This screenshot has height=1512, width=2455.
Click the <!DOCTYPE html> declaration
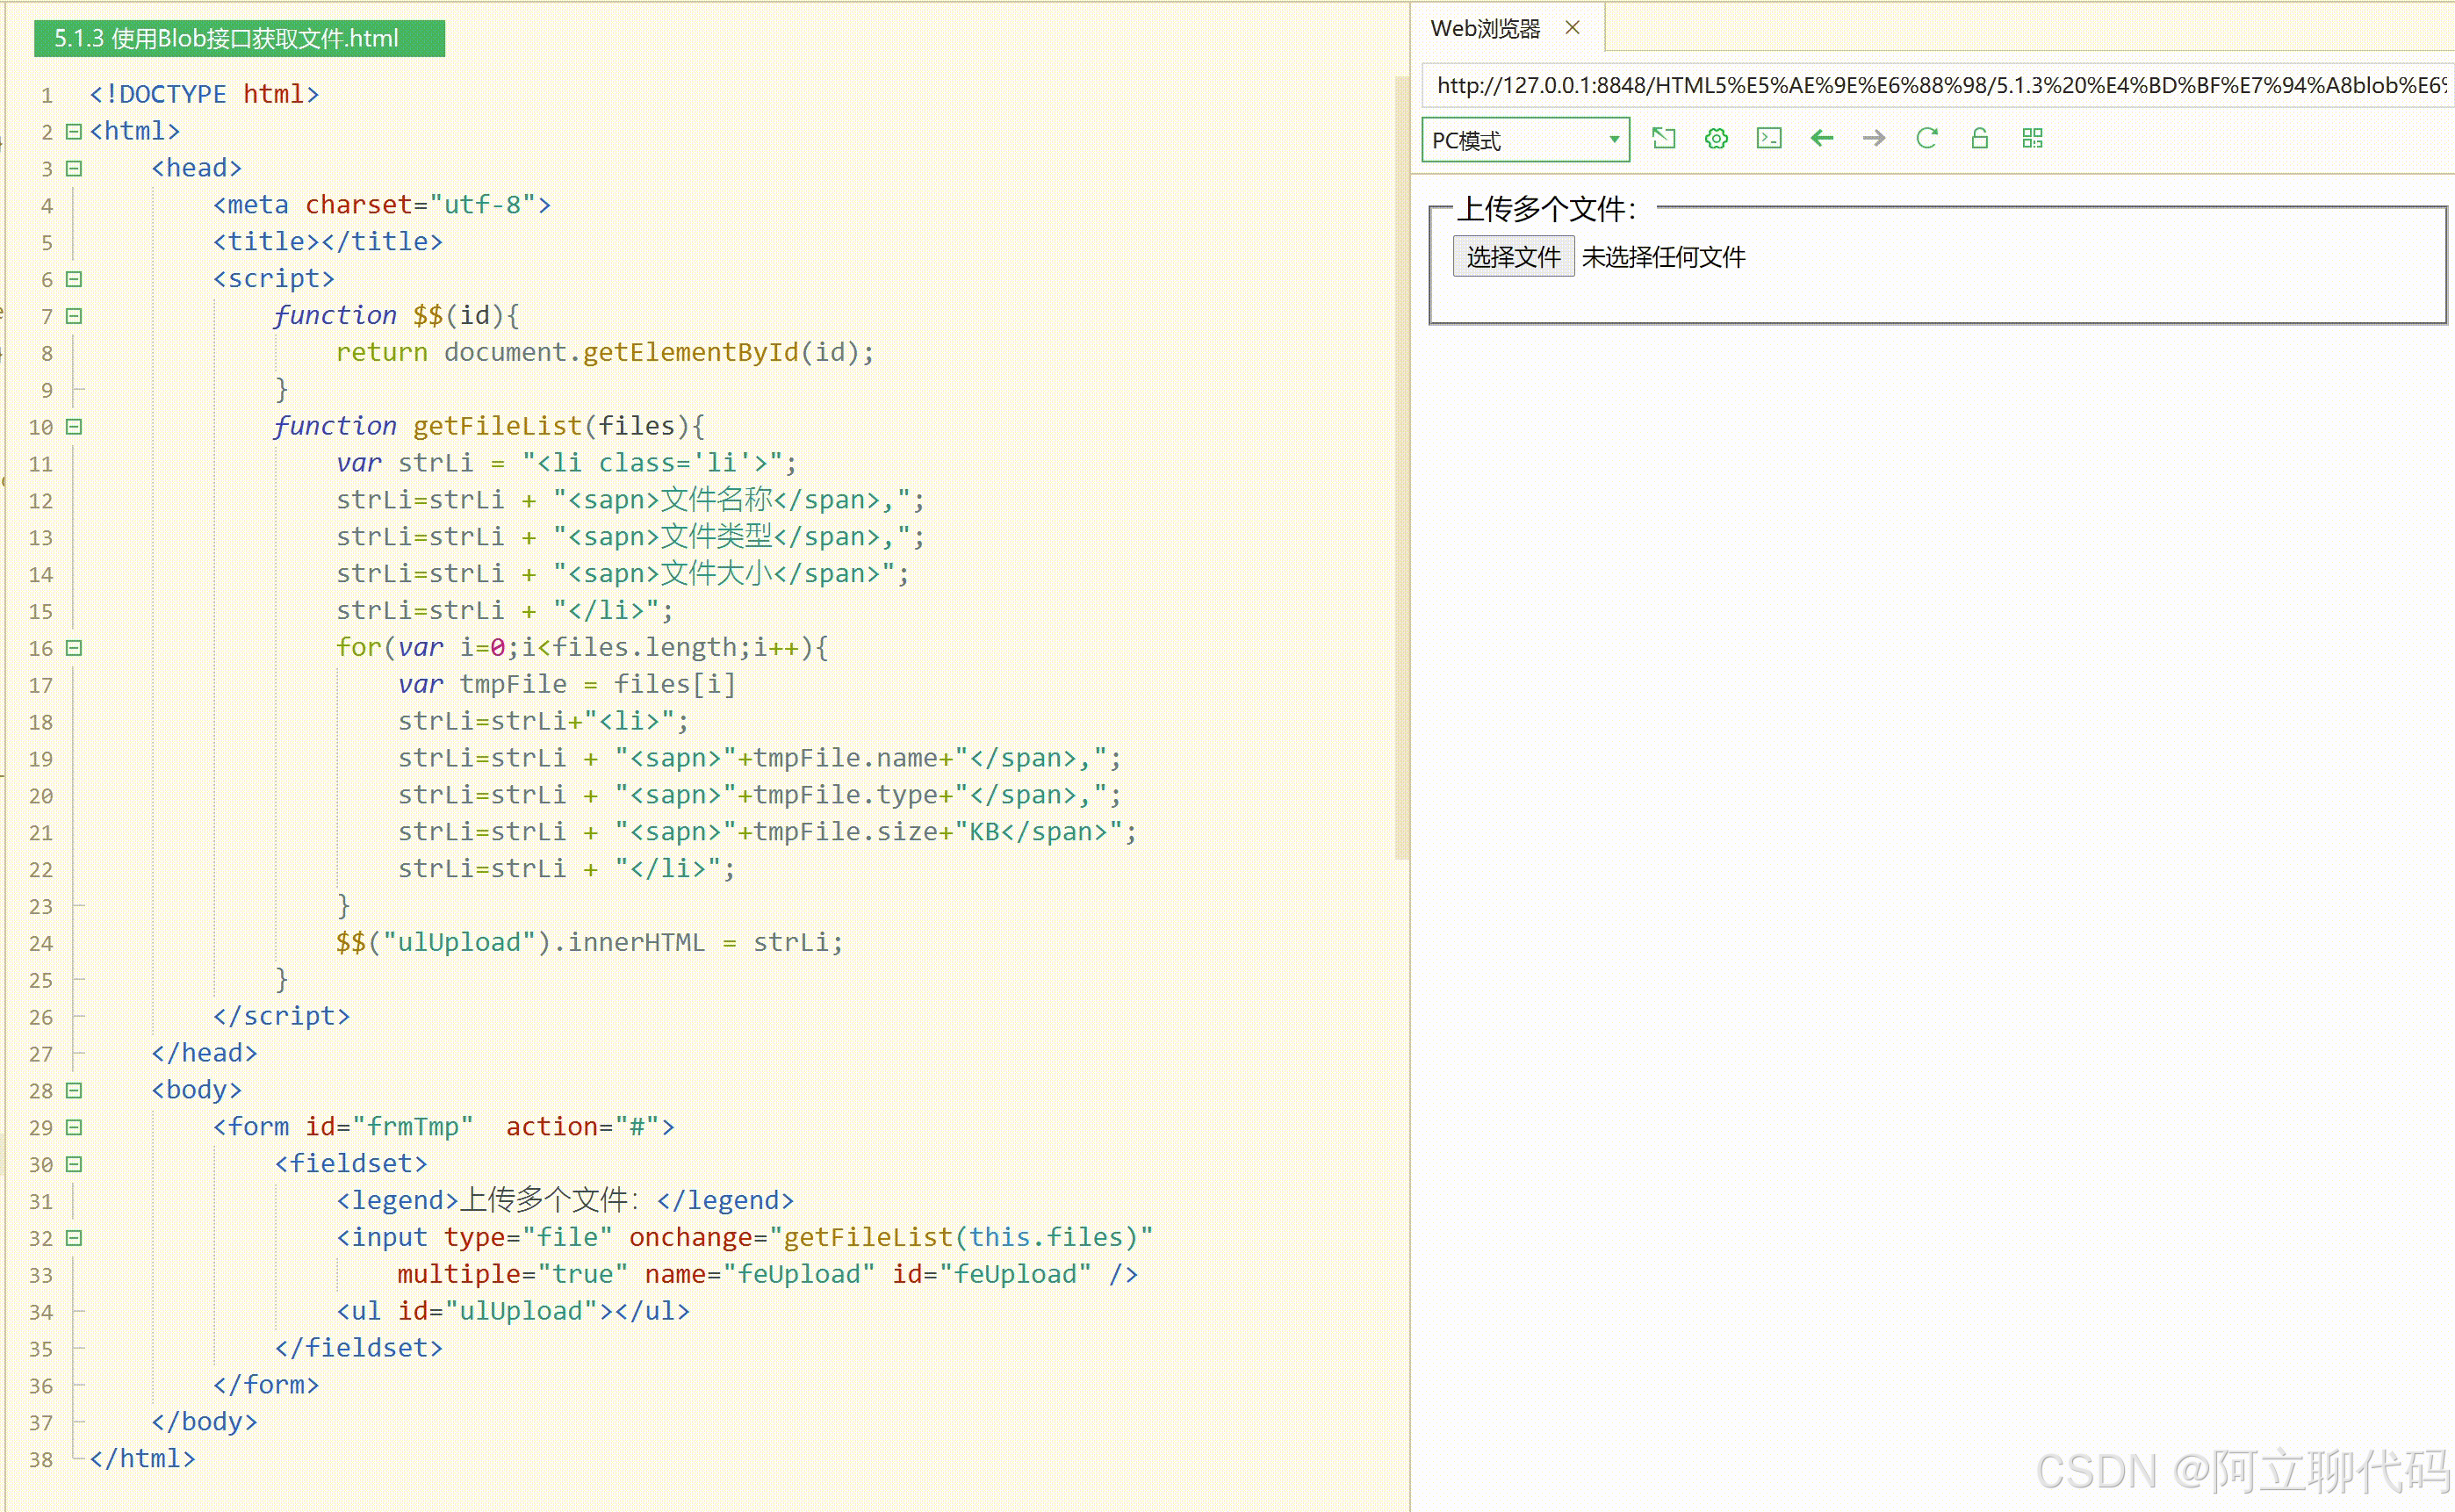[x=204, y=94]
